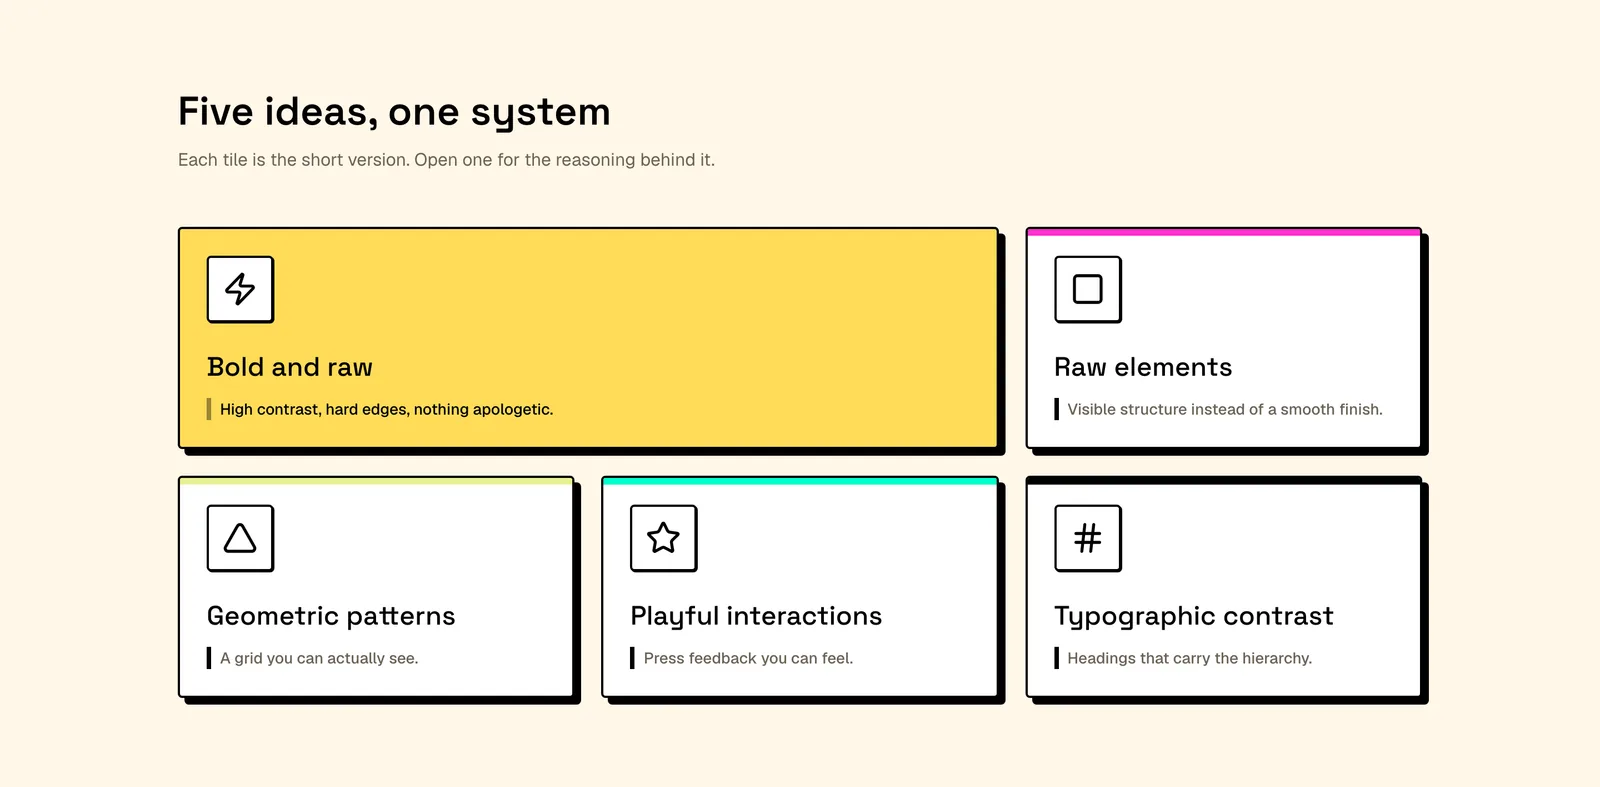The image size is (1600, 787).
Task: Click the 'Five ideas, one system' heading
Action: (x=394, y=112)
